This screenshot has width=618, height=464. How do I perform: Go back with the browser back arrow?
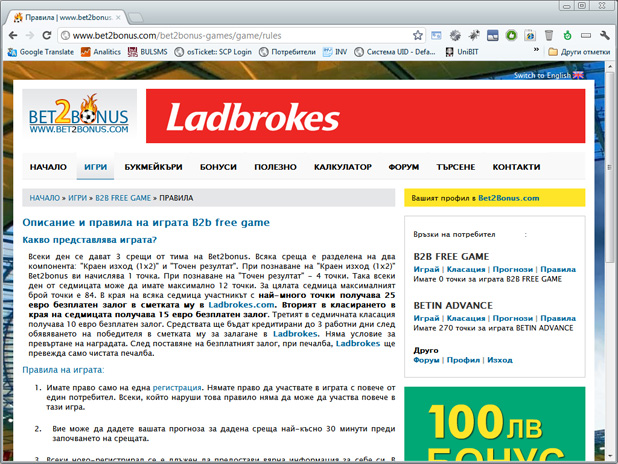point(13,35)
